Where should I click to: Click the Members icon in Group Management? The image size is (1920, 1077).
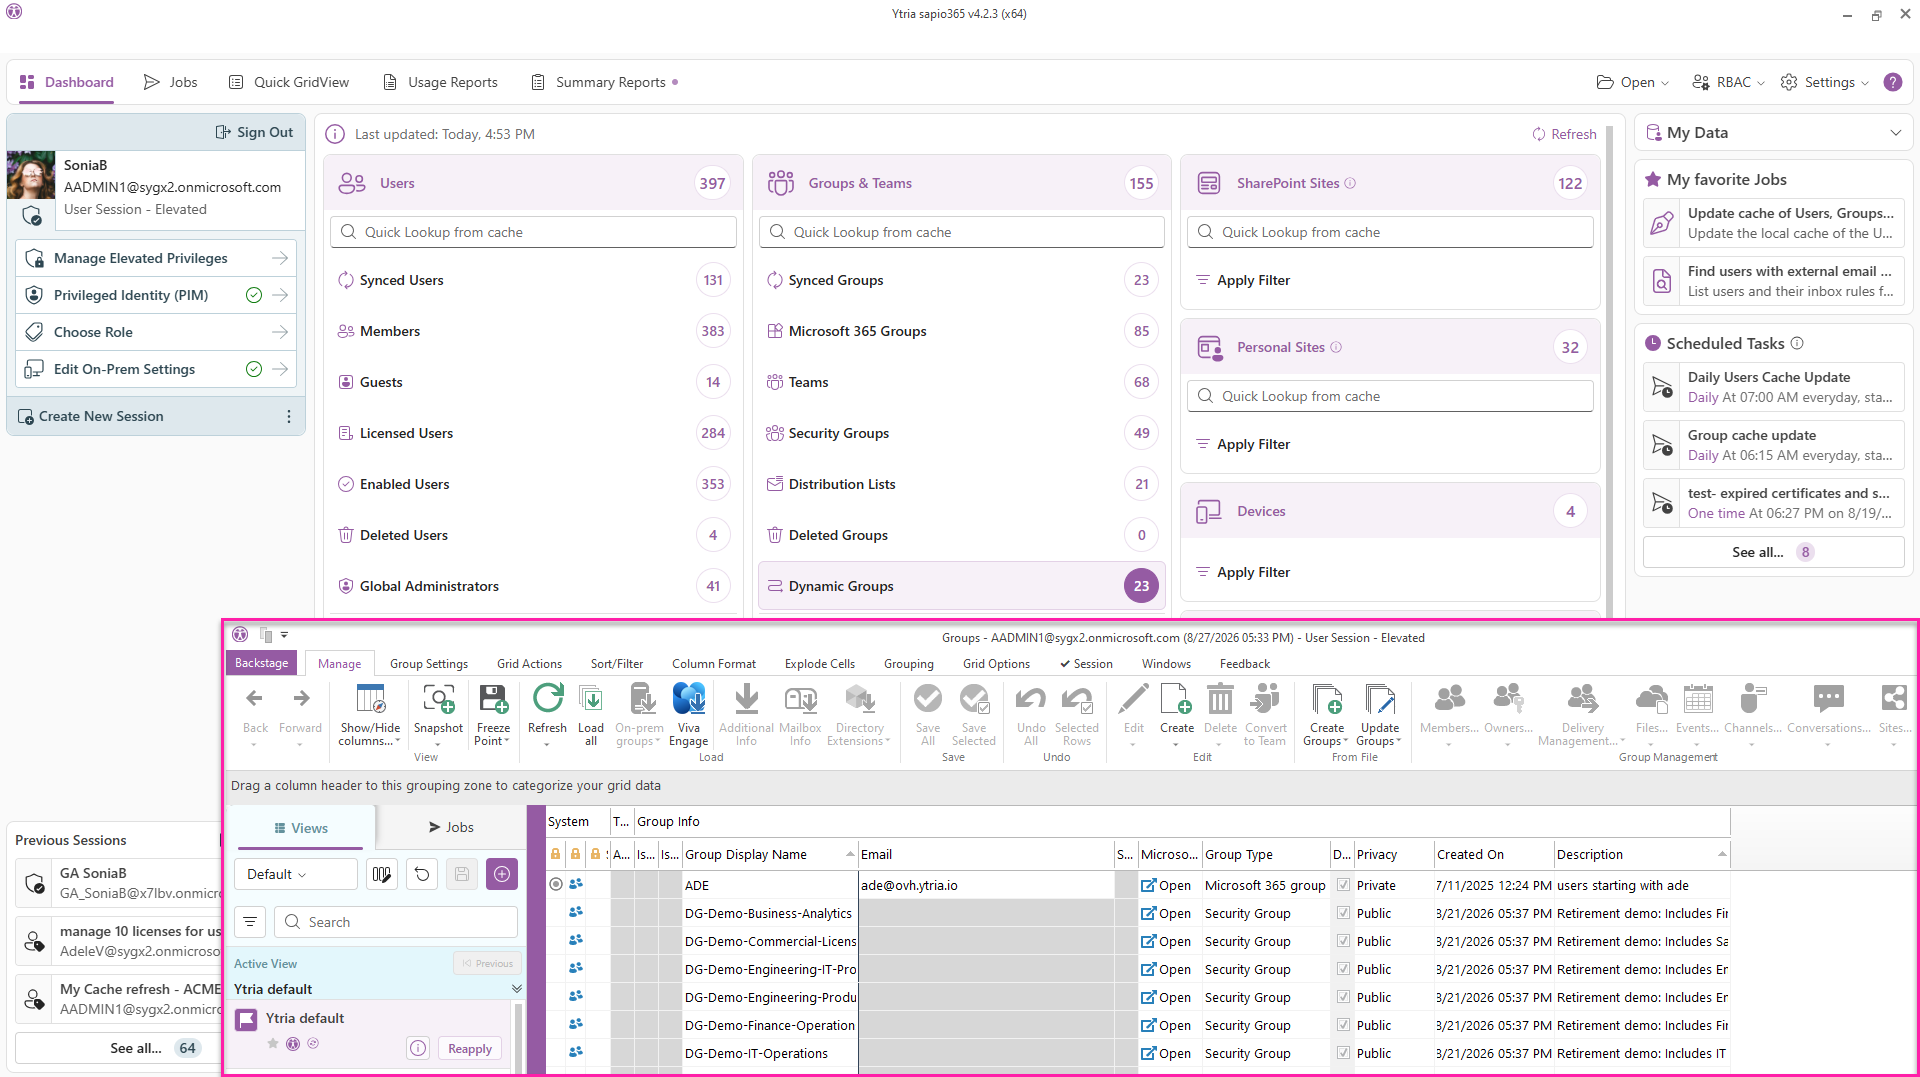1449,698
